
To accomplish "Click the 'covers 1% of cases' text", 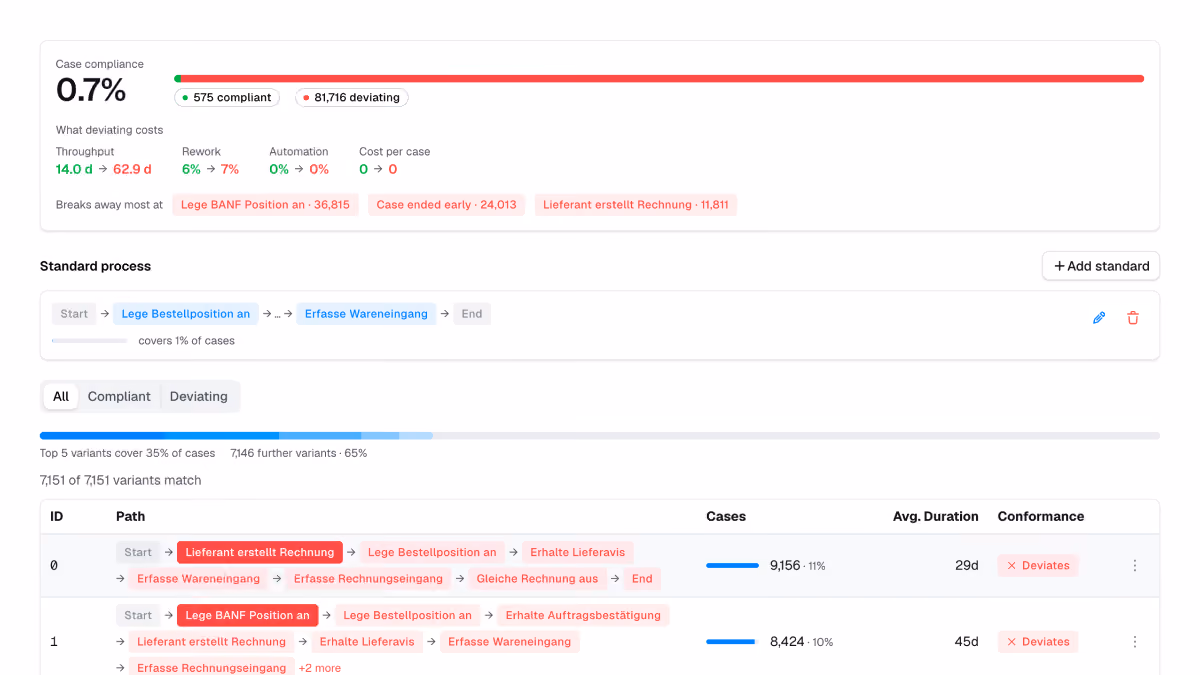I will tap(187, 341).
